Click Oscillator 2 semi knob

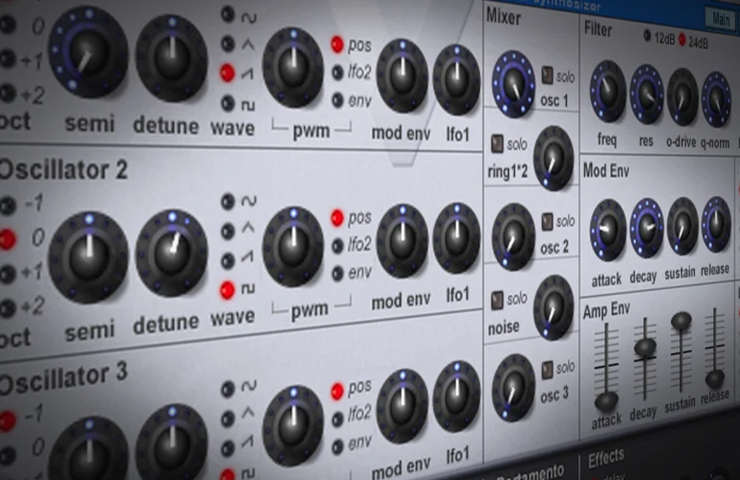(x=88, y=257)
